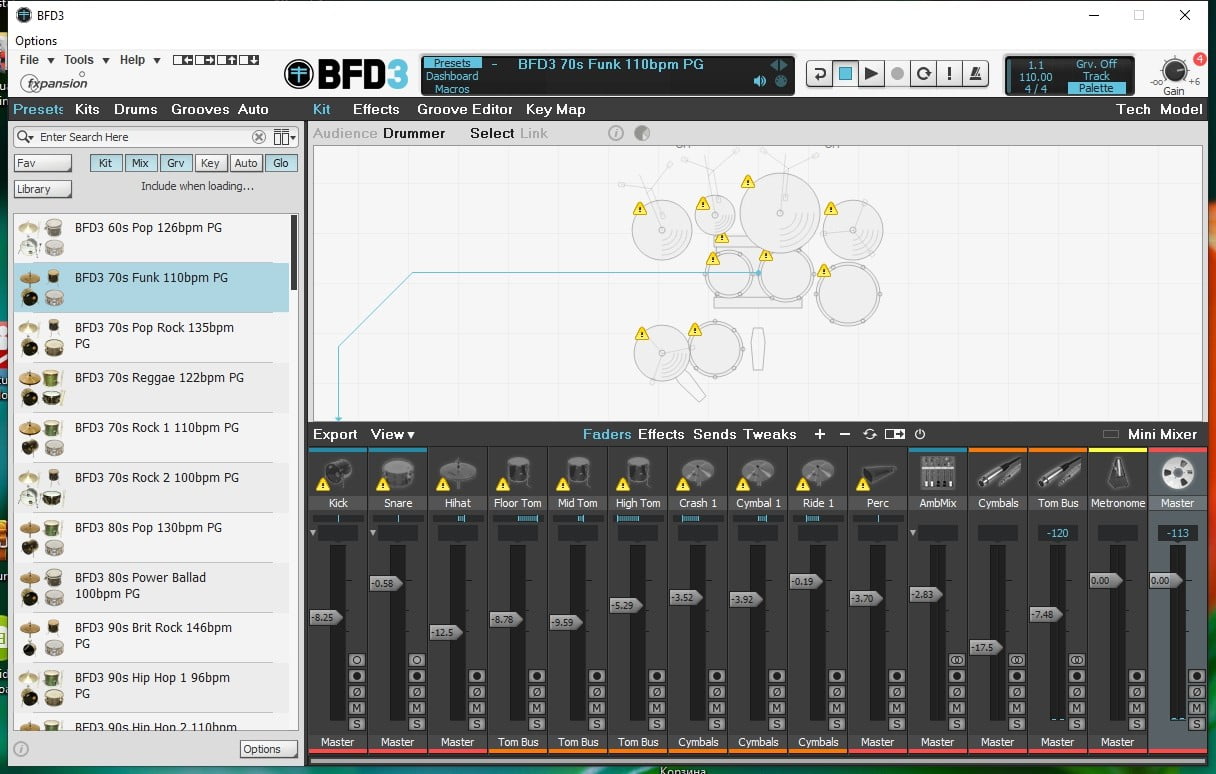Click the preset search input field

(x=143, y=137)
